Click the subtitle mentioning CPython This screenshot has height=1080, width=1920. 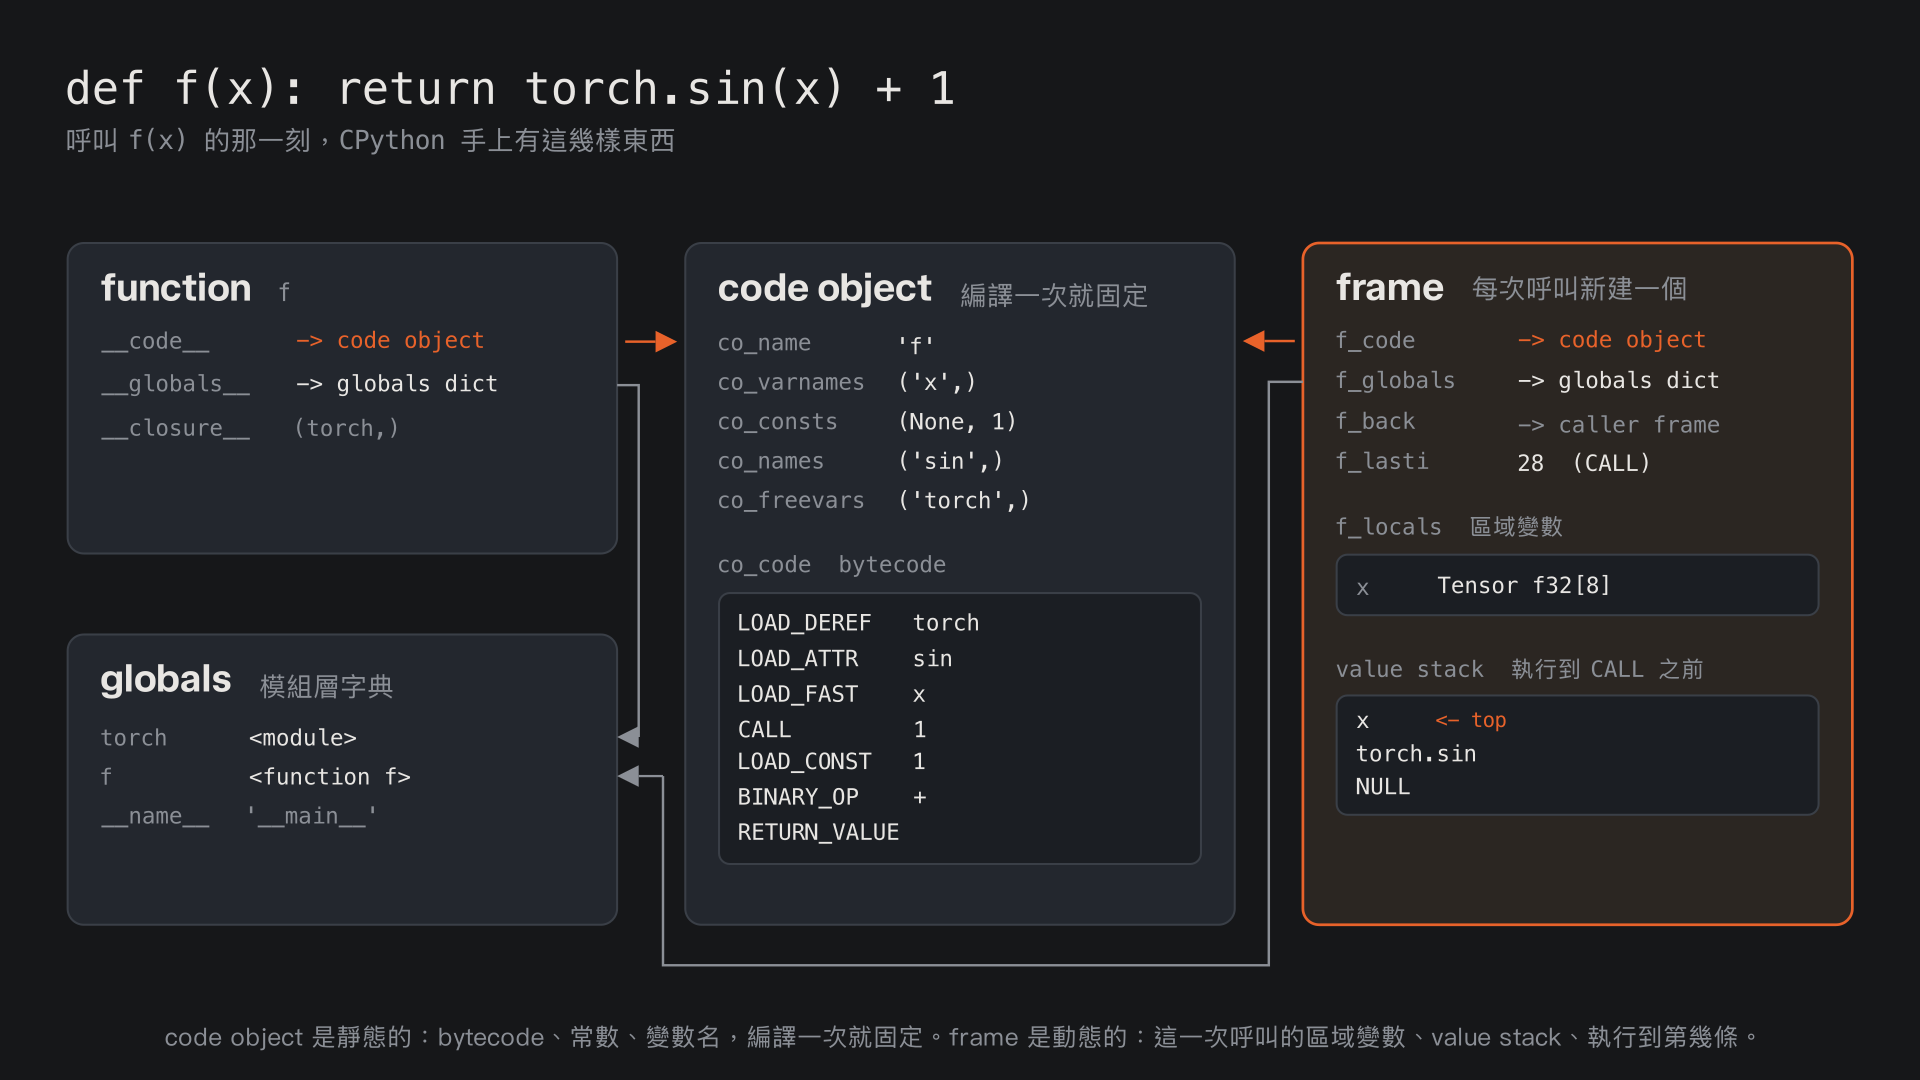coord(370,141)
